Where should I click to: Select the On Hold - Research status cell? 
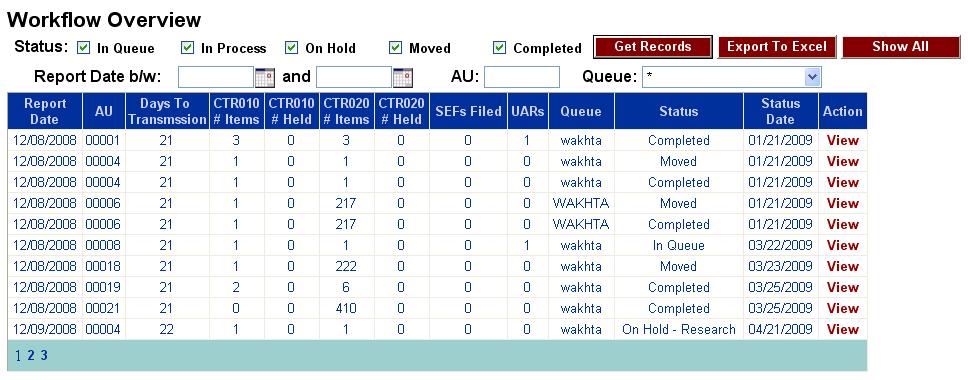678,329
